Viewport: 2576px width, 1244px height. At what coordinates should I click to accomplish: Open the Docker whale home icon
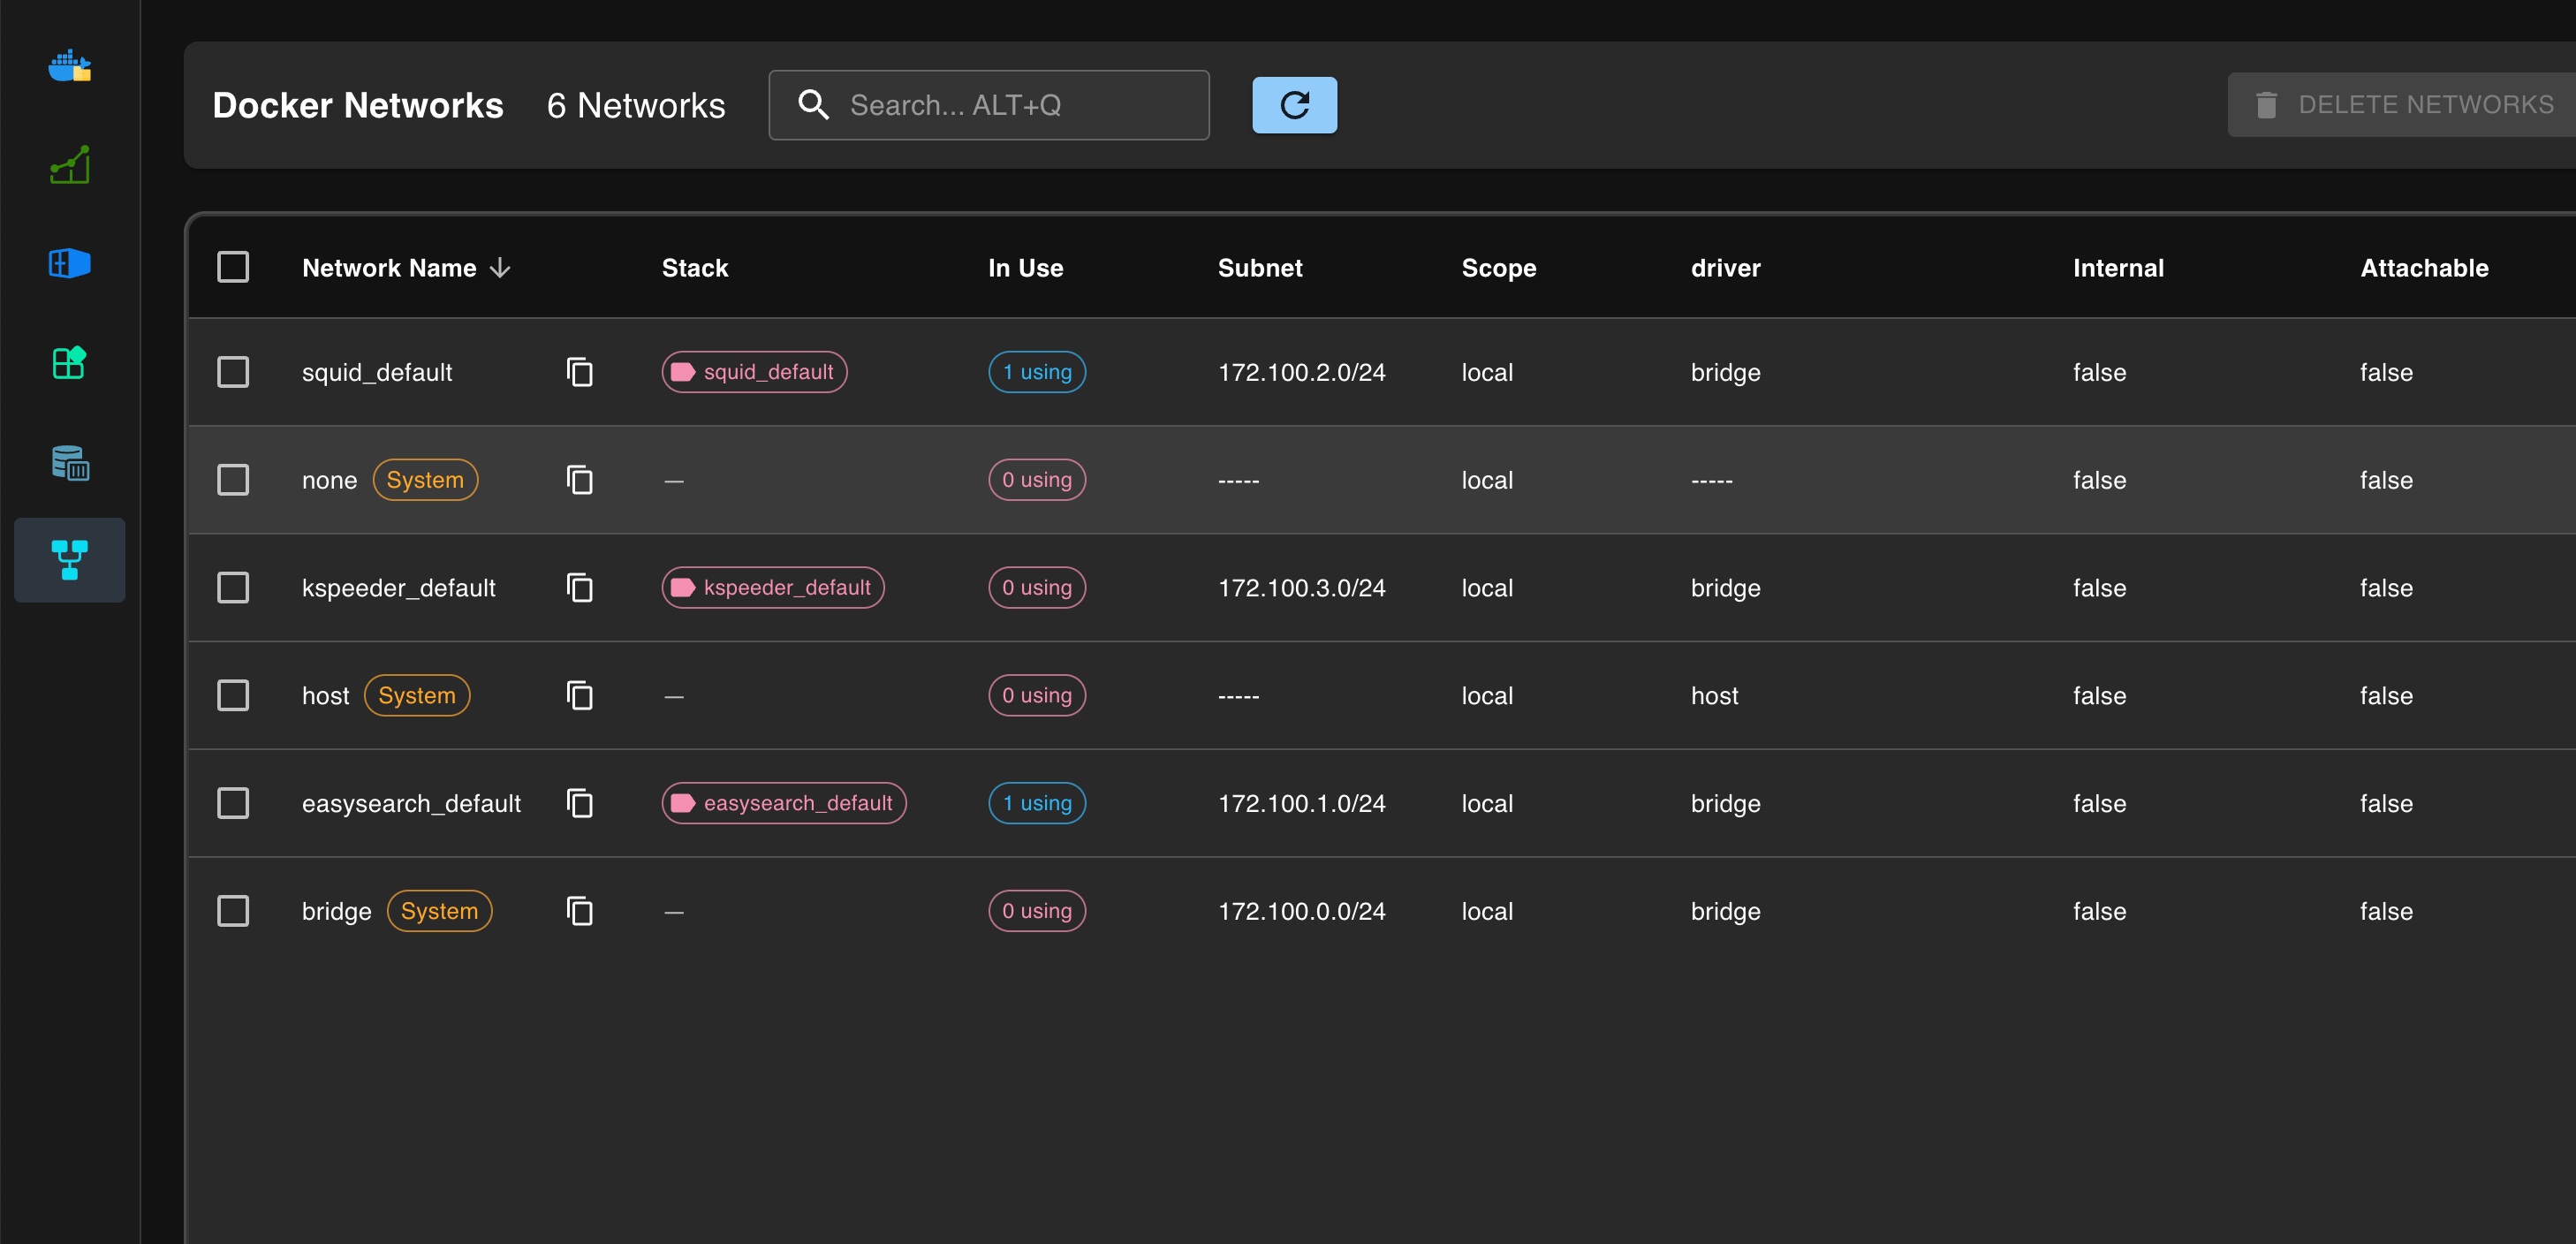pos(70,66)
